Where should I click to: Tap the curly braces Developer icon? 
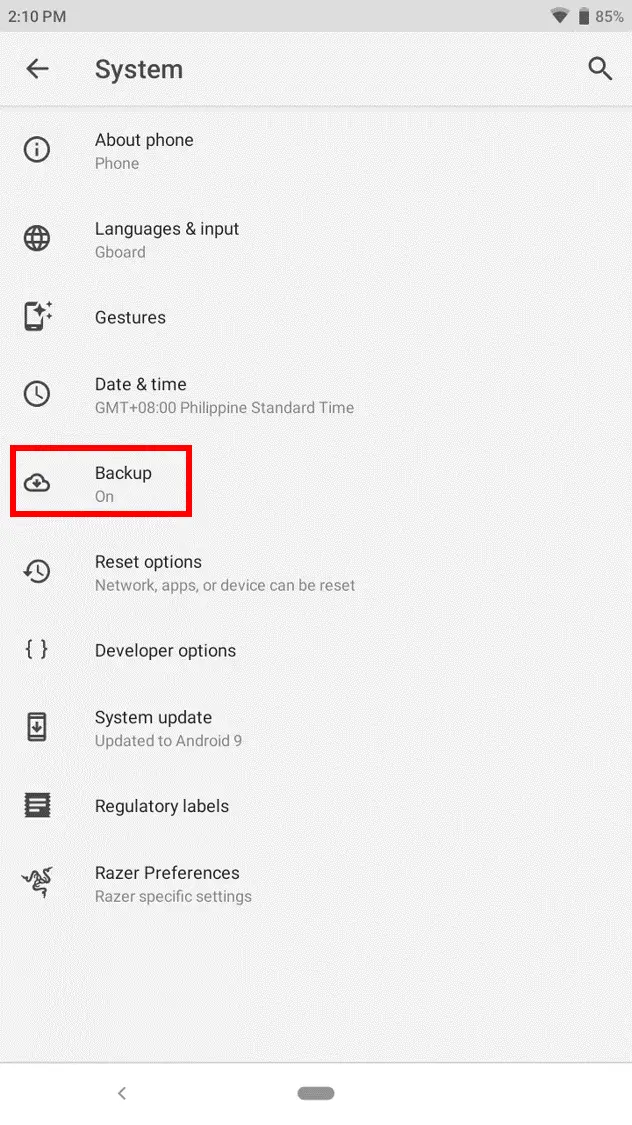click(x=37, y=649)
